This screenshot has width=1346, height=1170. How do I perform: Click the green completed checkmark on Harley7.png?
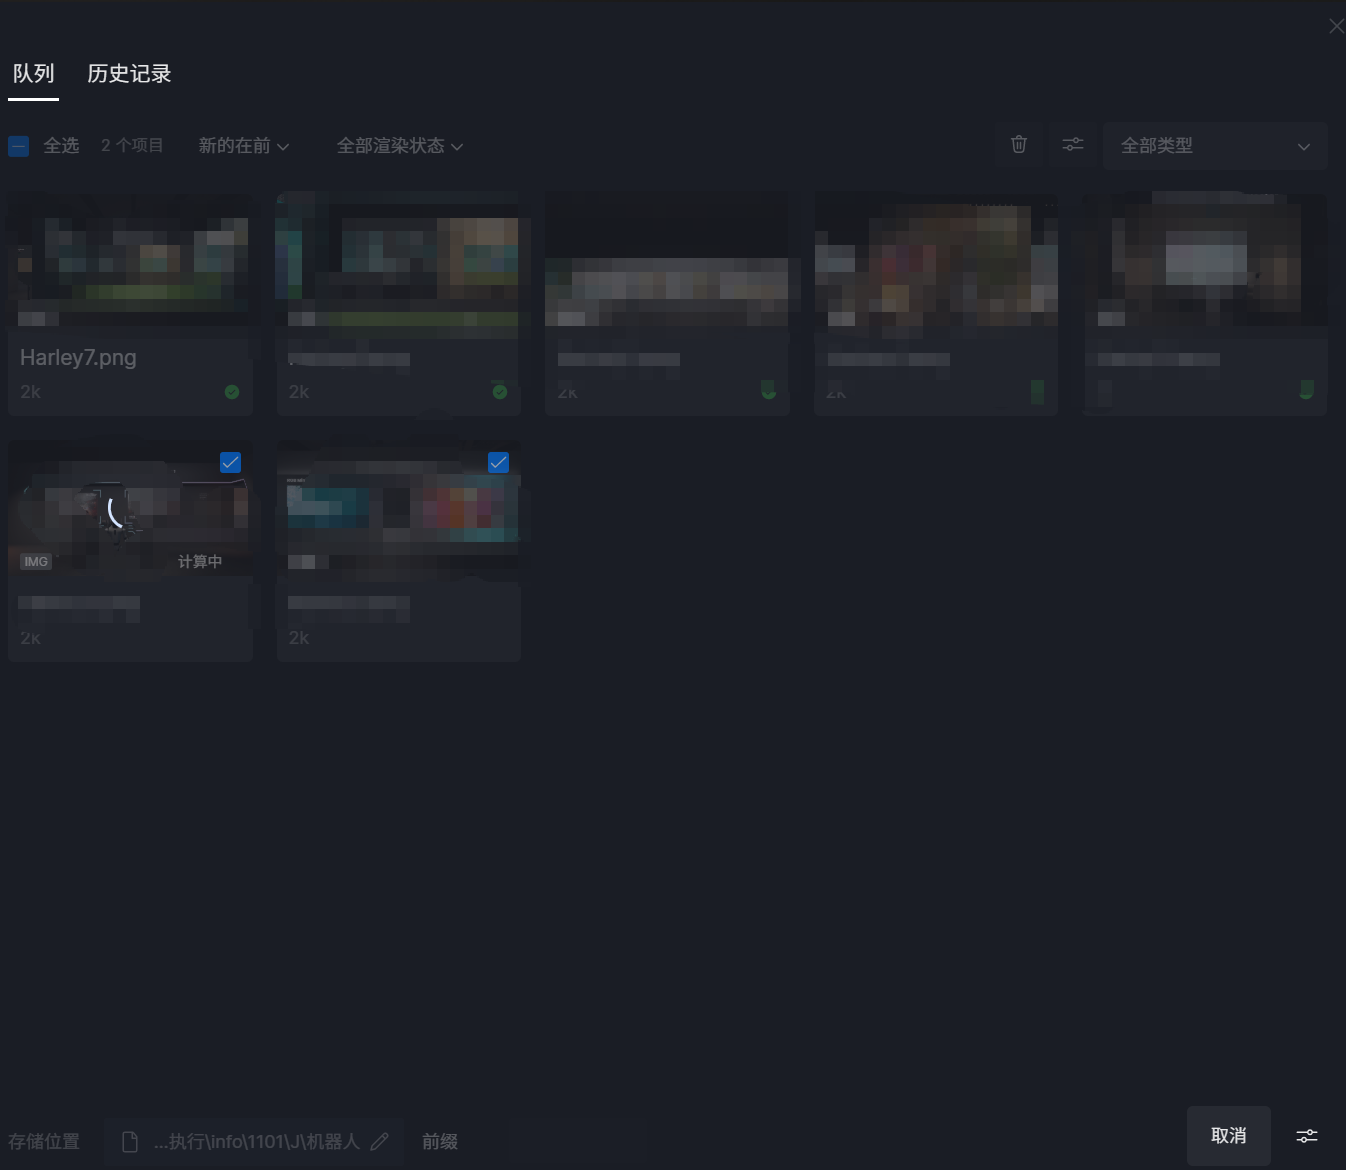[232, 392]
